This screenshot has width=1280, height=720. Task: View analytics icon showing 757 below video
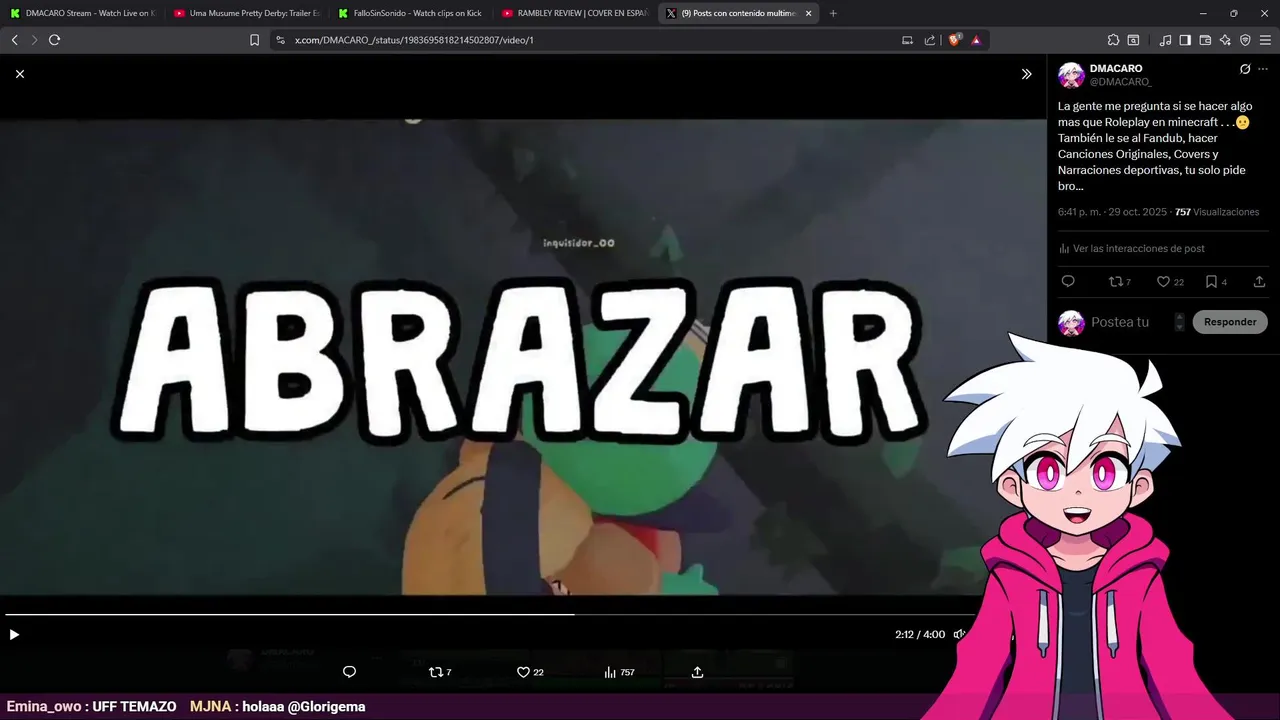tap(619, 672)
